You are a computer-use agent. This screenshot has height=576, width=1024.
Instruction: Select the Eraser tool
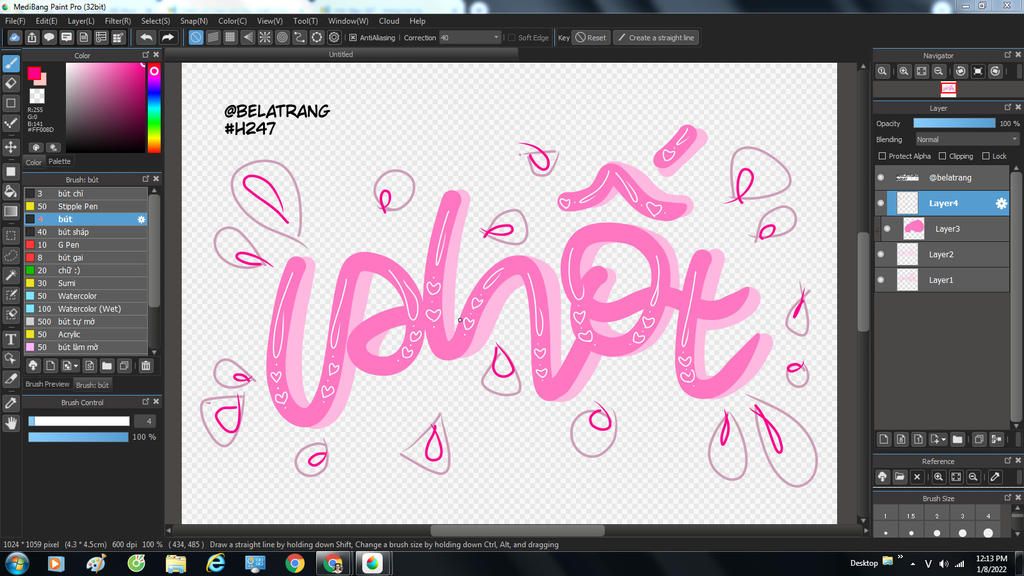pos(11,83)
